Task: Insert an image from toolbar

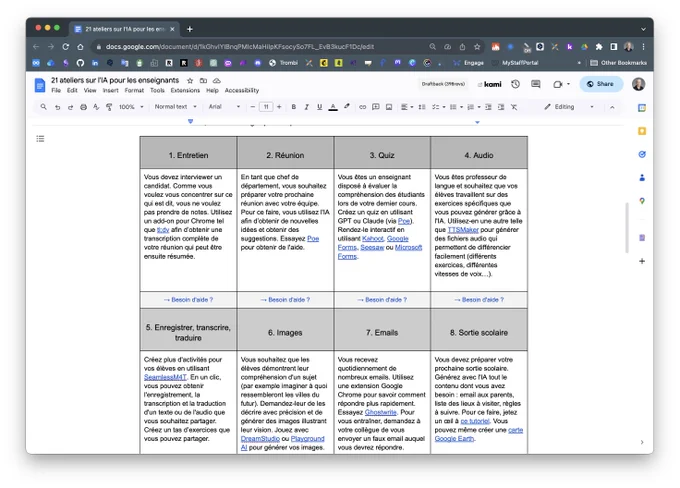Action: click(x=389, y=107)
